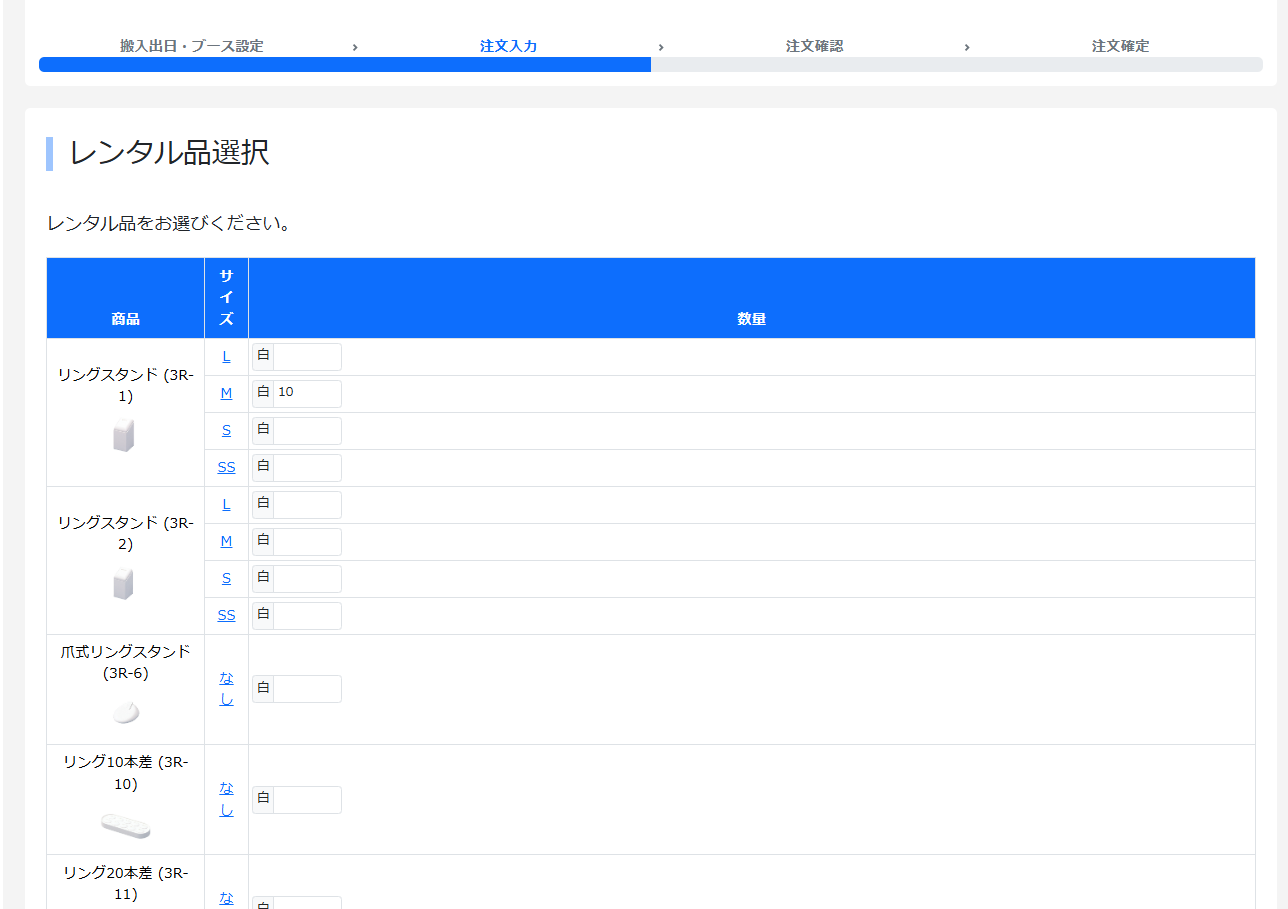Screen dimensions: 1288x909
Task: Select the 注文確定 step label
Action: [x=1121, y=46]
